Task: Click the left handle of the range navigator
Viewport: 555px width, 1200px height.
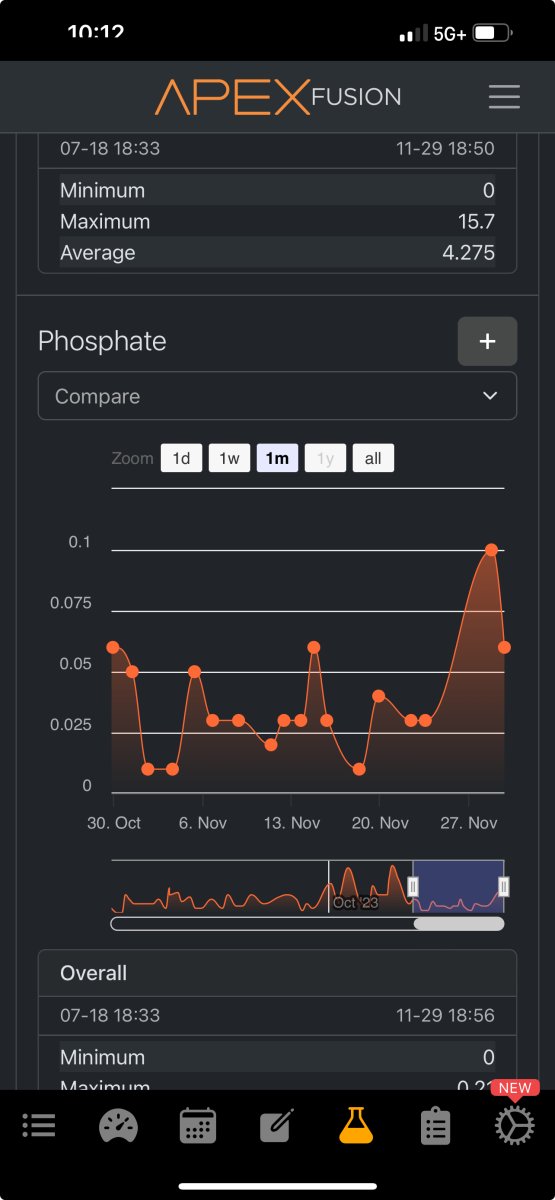Action: tap(413, 886)
